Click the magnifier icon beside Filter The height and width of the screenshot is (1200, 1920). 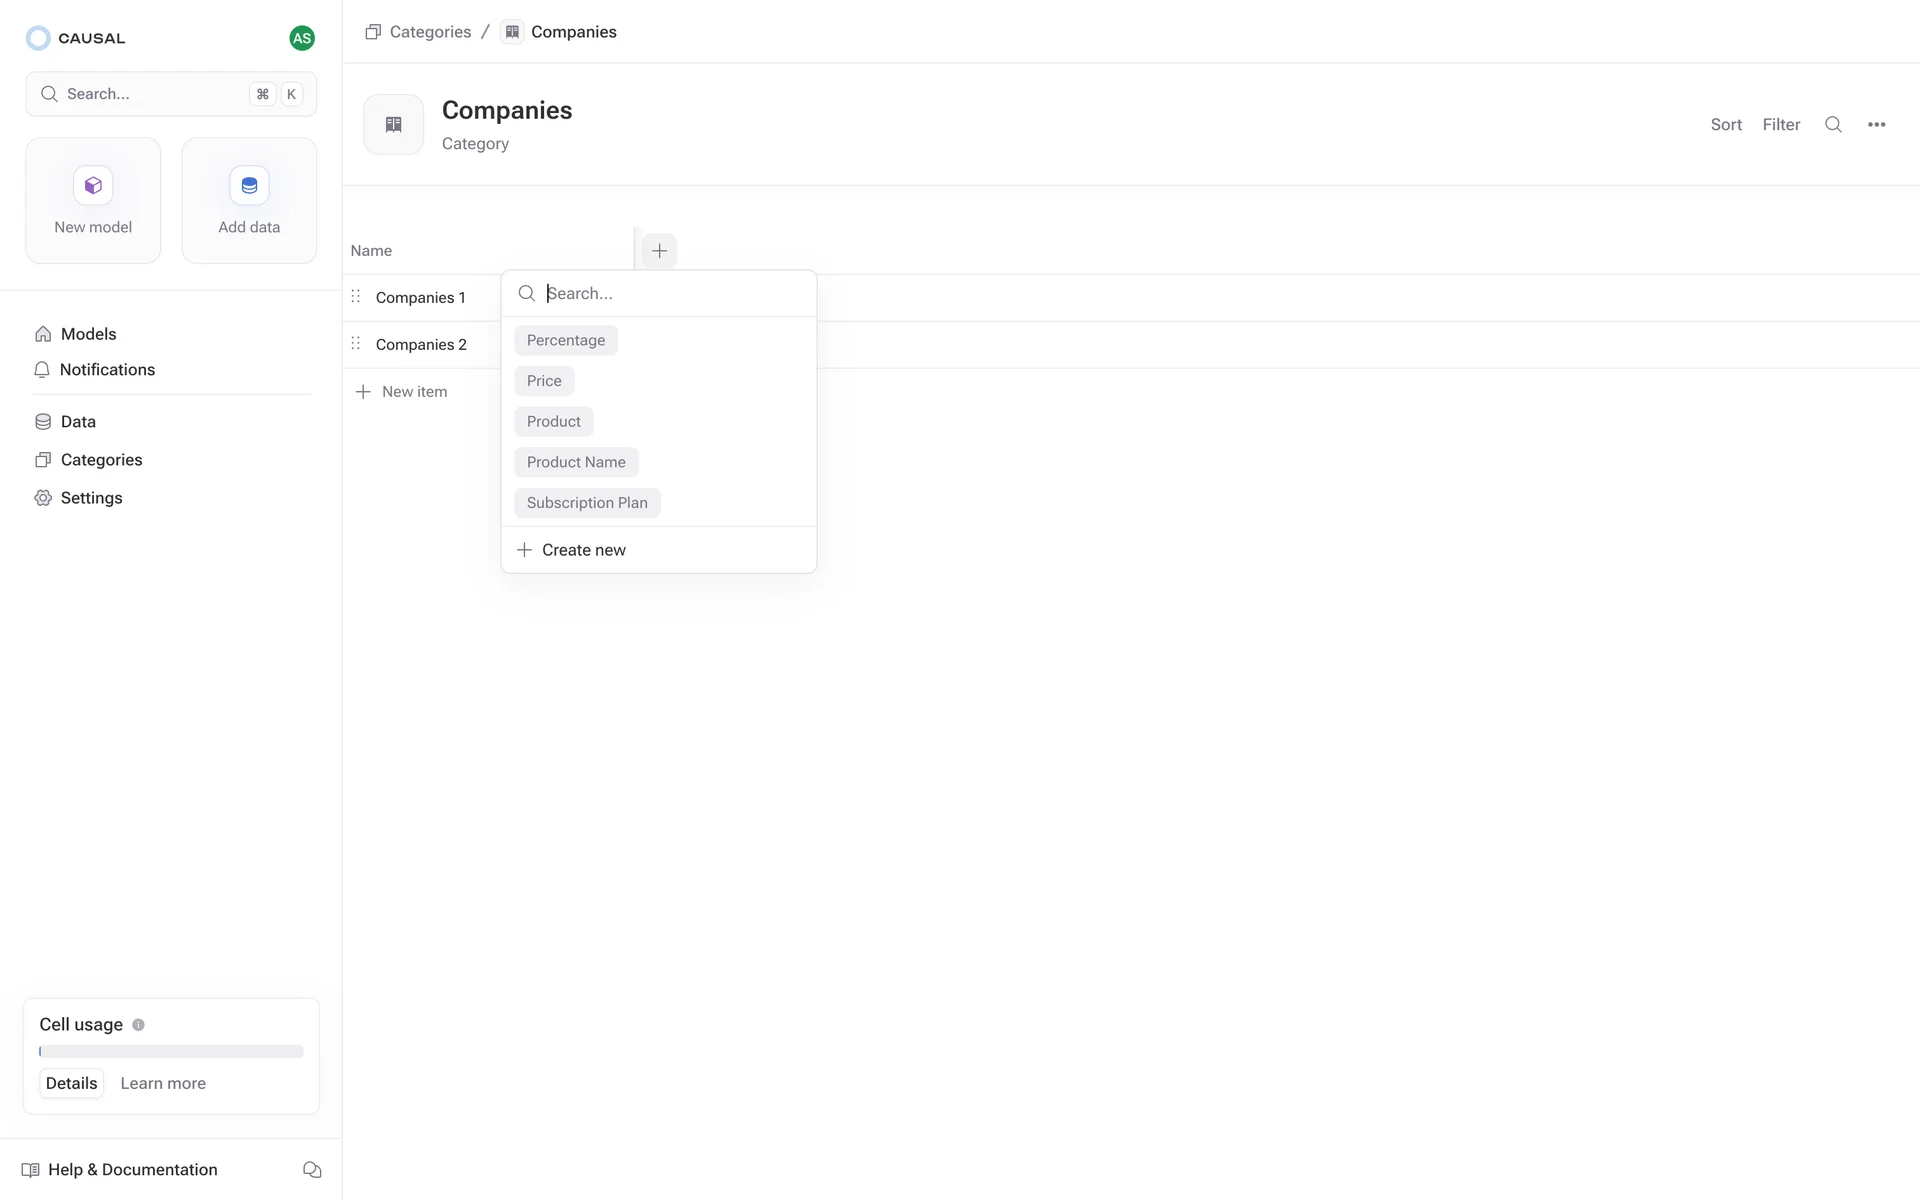coord(1833,125)
